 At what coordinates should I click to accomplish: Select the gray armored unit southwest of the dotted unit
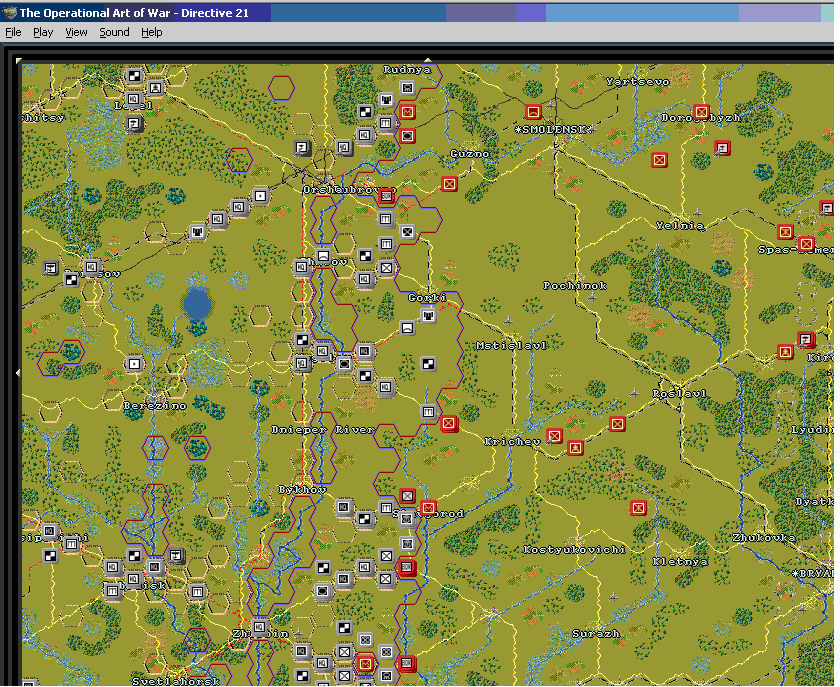pos(197,232)
